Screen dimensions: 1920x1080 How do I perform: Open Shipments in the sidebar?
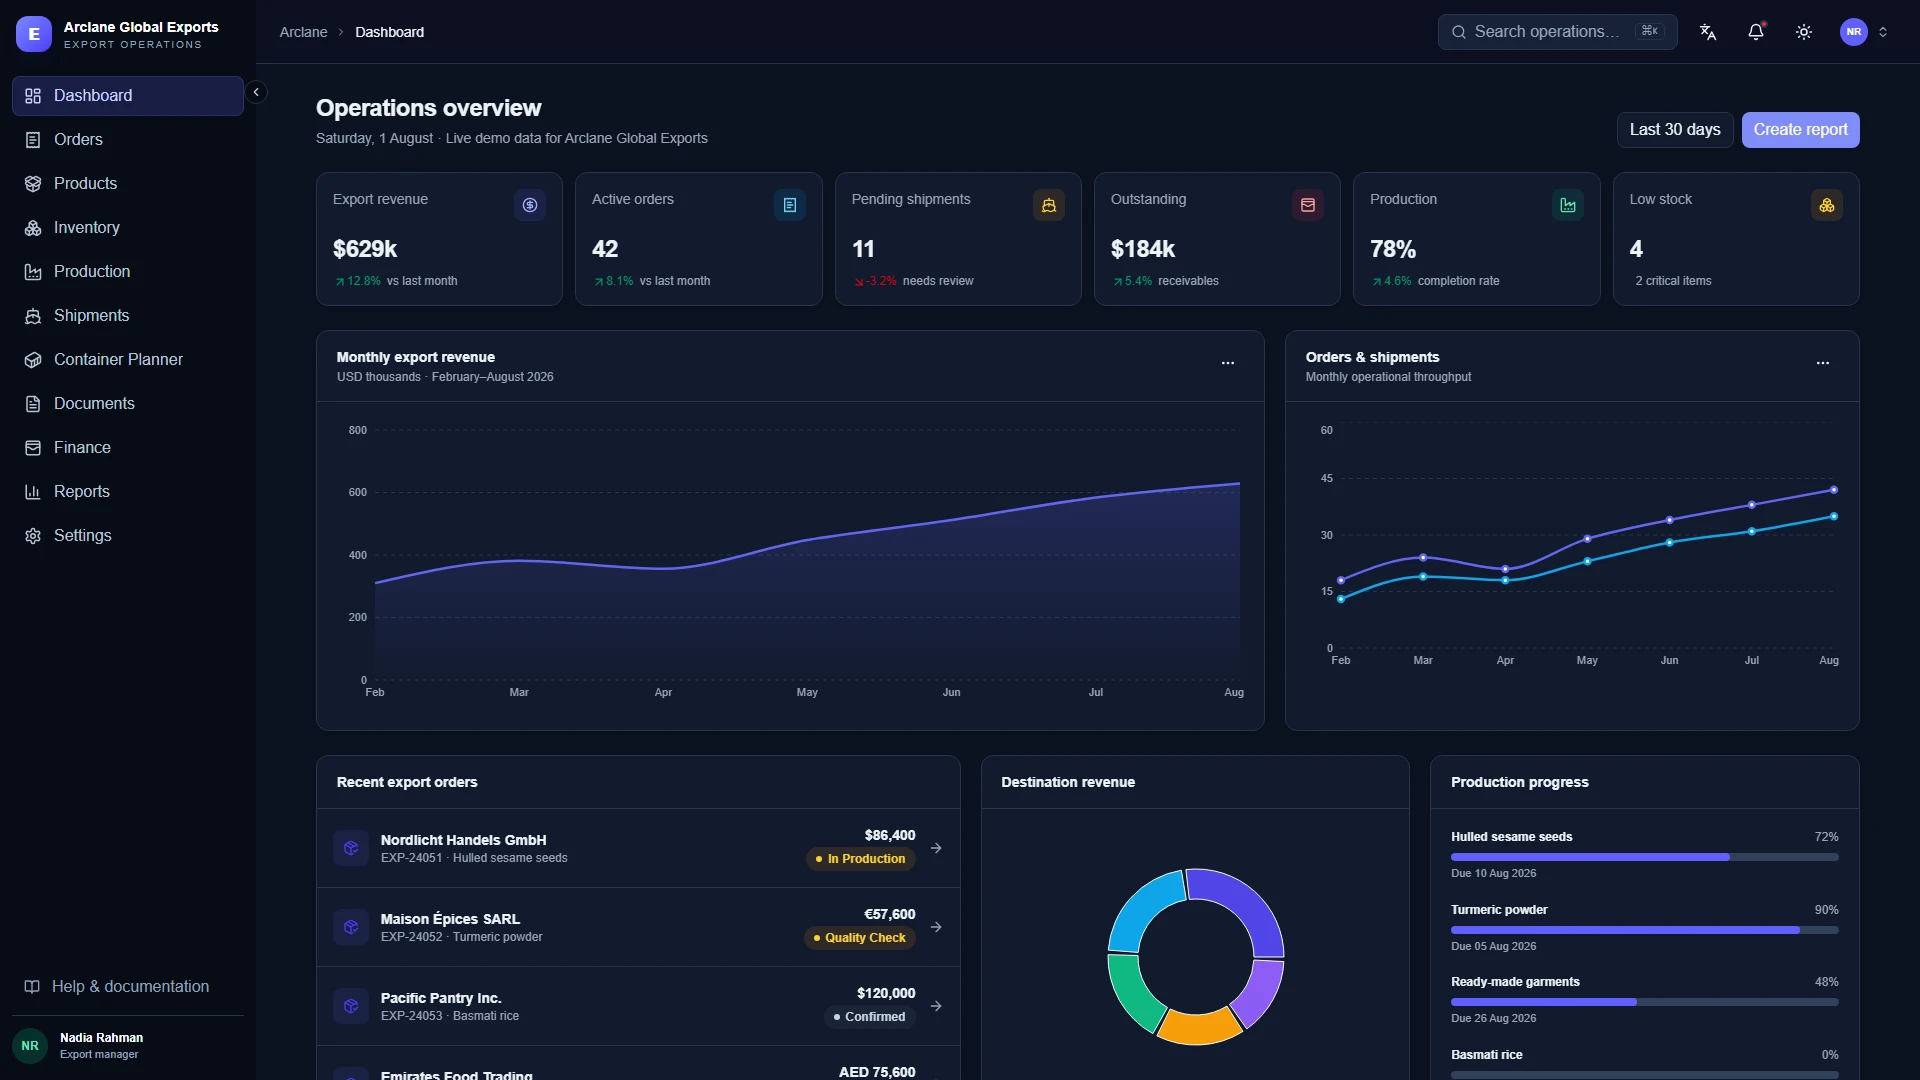pyautogui.click(x=128, y=316)
